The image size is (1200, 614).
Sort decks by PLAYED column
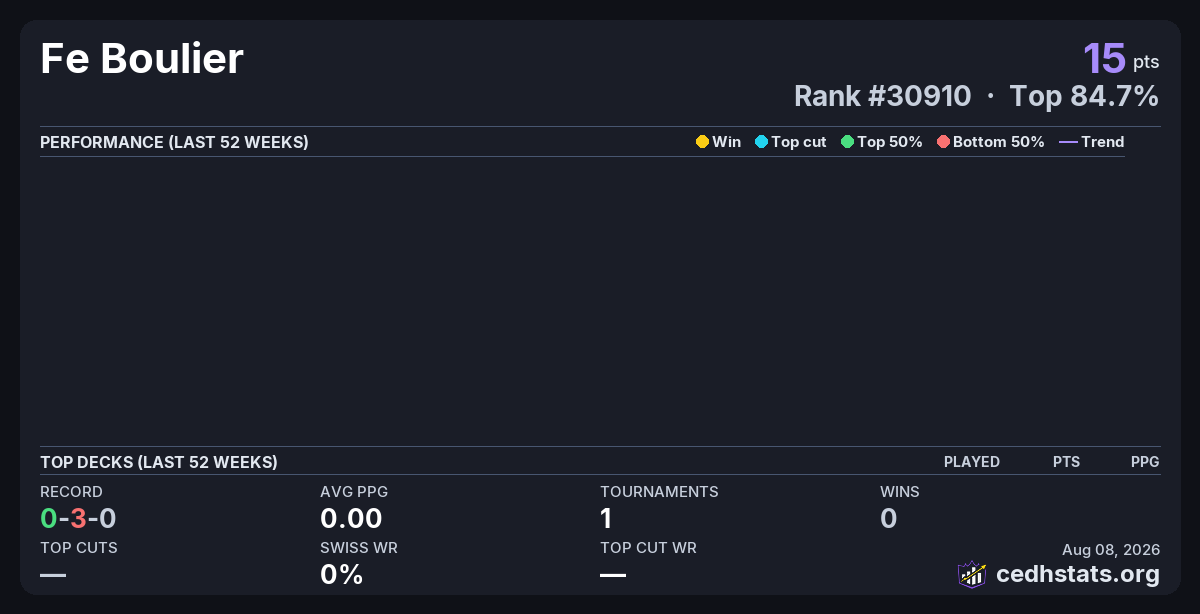click(x=972, y=462)
